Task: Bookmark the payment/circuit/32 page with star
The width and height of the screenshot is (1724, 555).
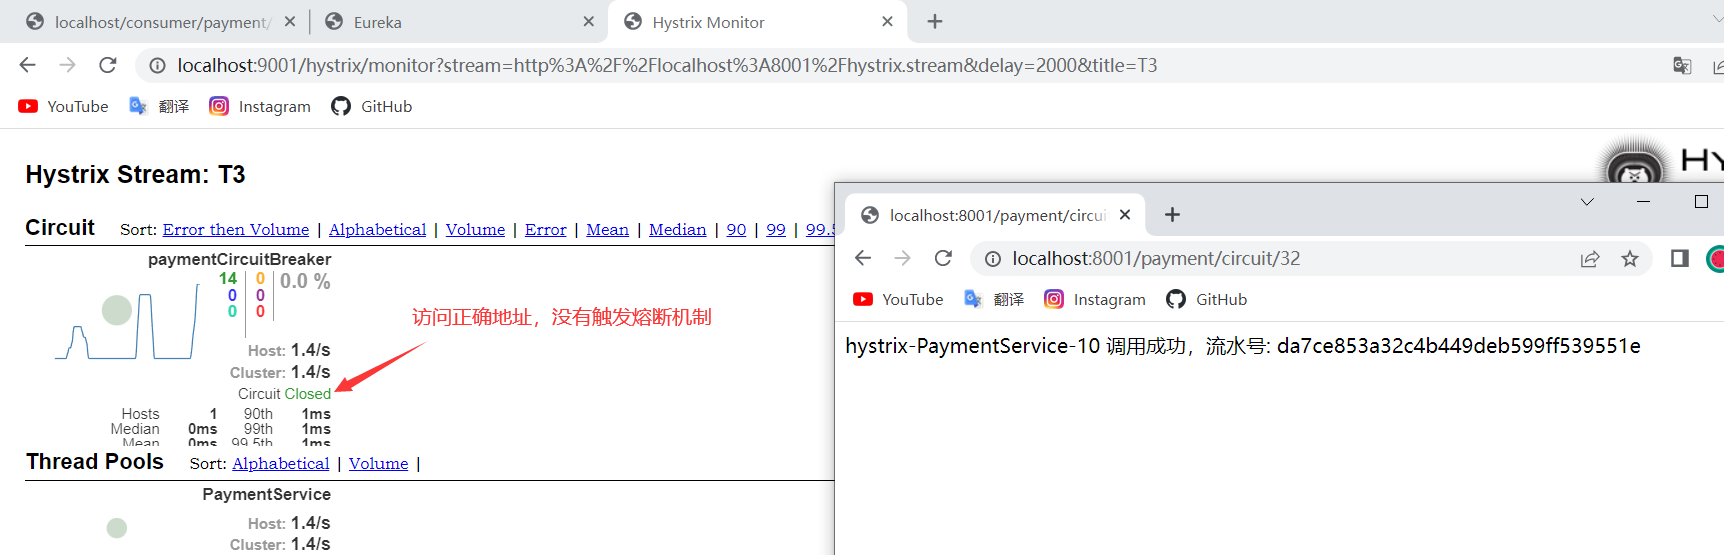Action: [x=1630, y=259]
